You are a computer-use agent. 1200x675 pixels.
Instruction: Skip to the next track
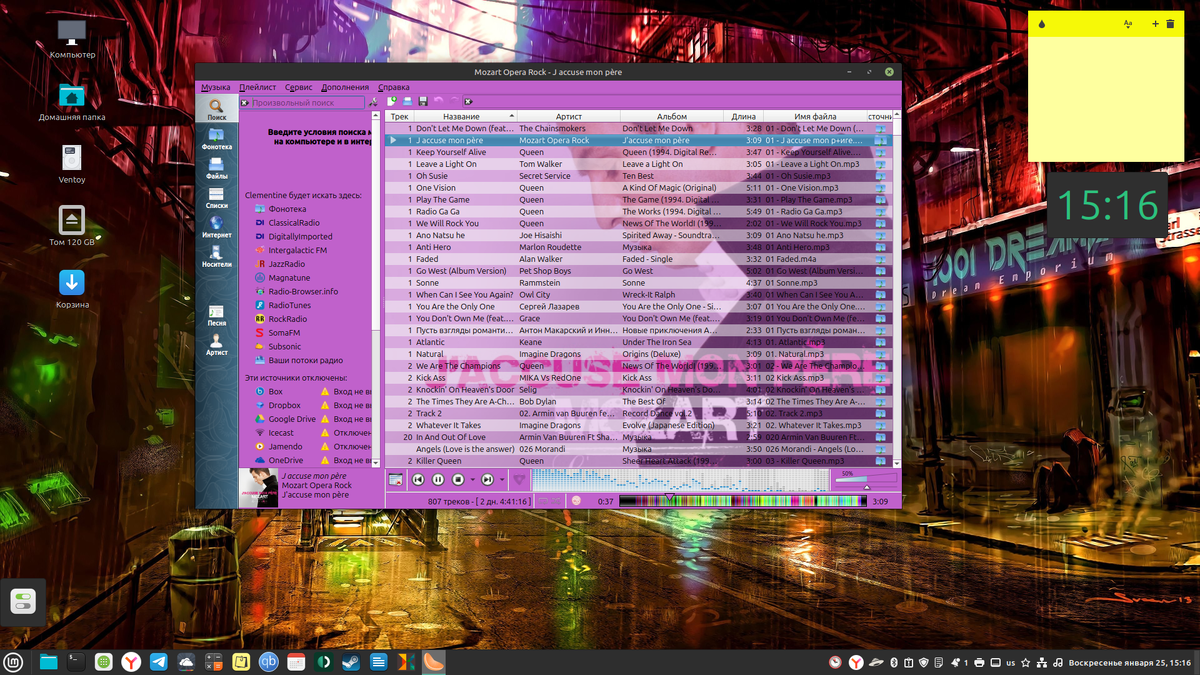487,480
